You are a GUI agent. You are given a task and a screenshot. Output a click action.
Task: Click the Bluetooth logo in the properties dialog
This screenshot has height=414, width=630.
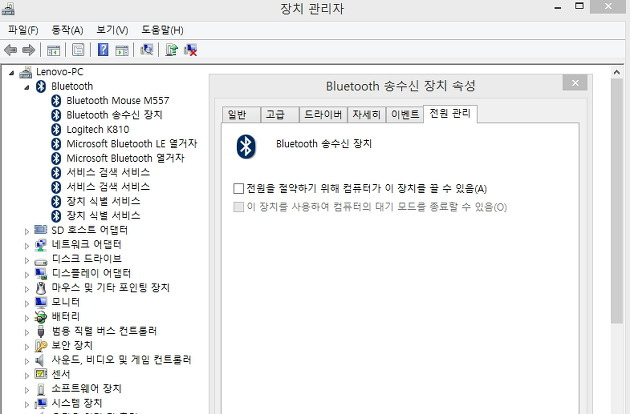(245, 146)
